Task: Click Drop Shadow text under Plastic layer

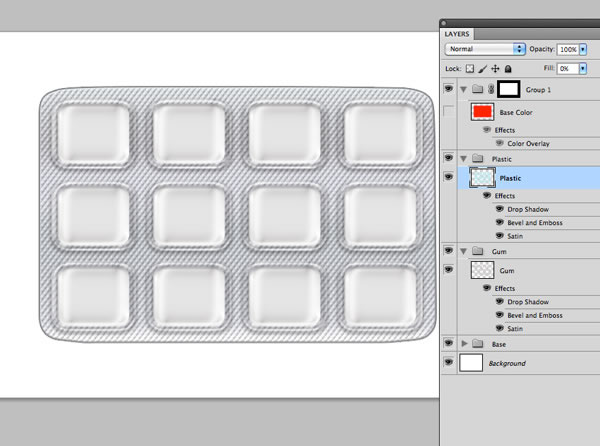Action: pyautogui.click(x=528, y=209)
